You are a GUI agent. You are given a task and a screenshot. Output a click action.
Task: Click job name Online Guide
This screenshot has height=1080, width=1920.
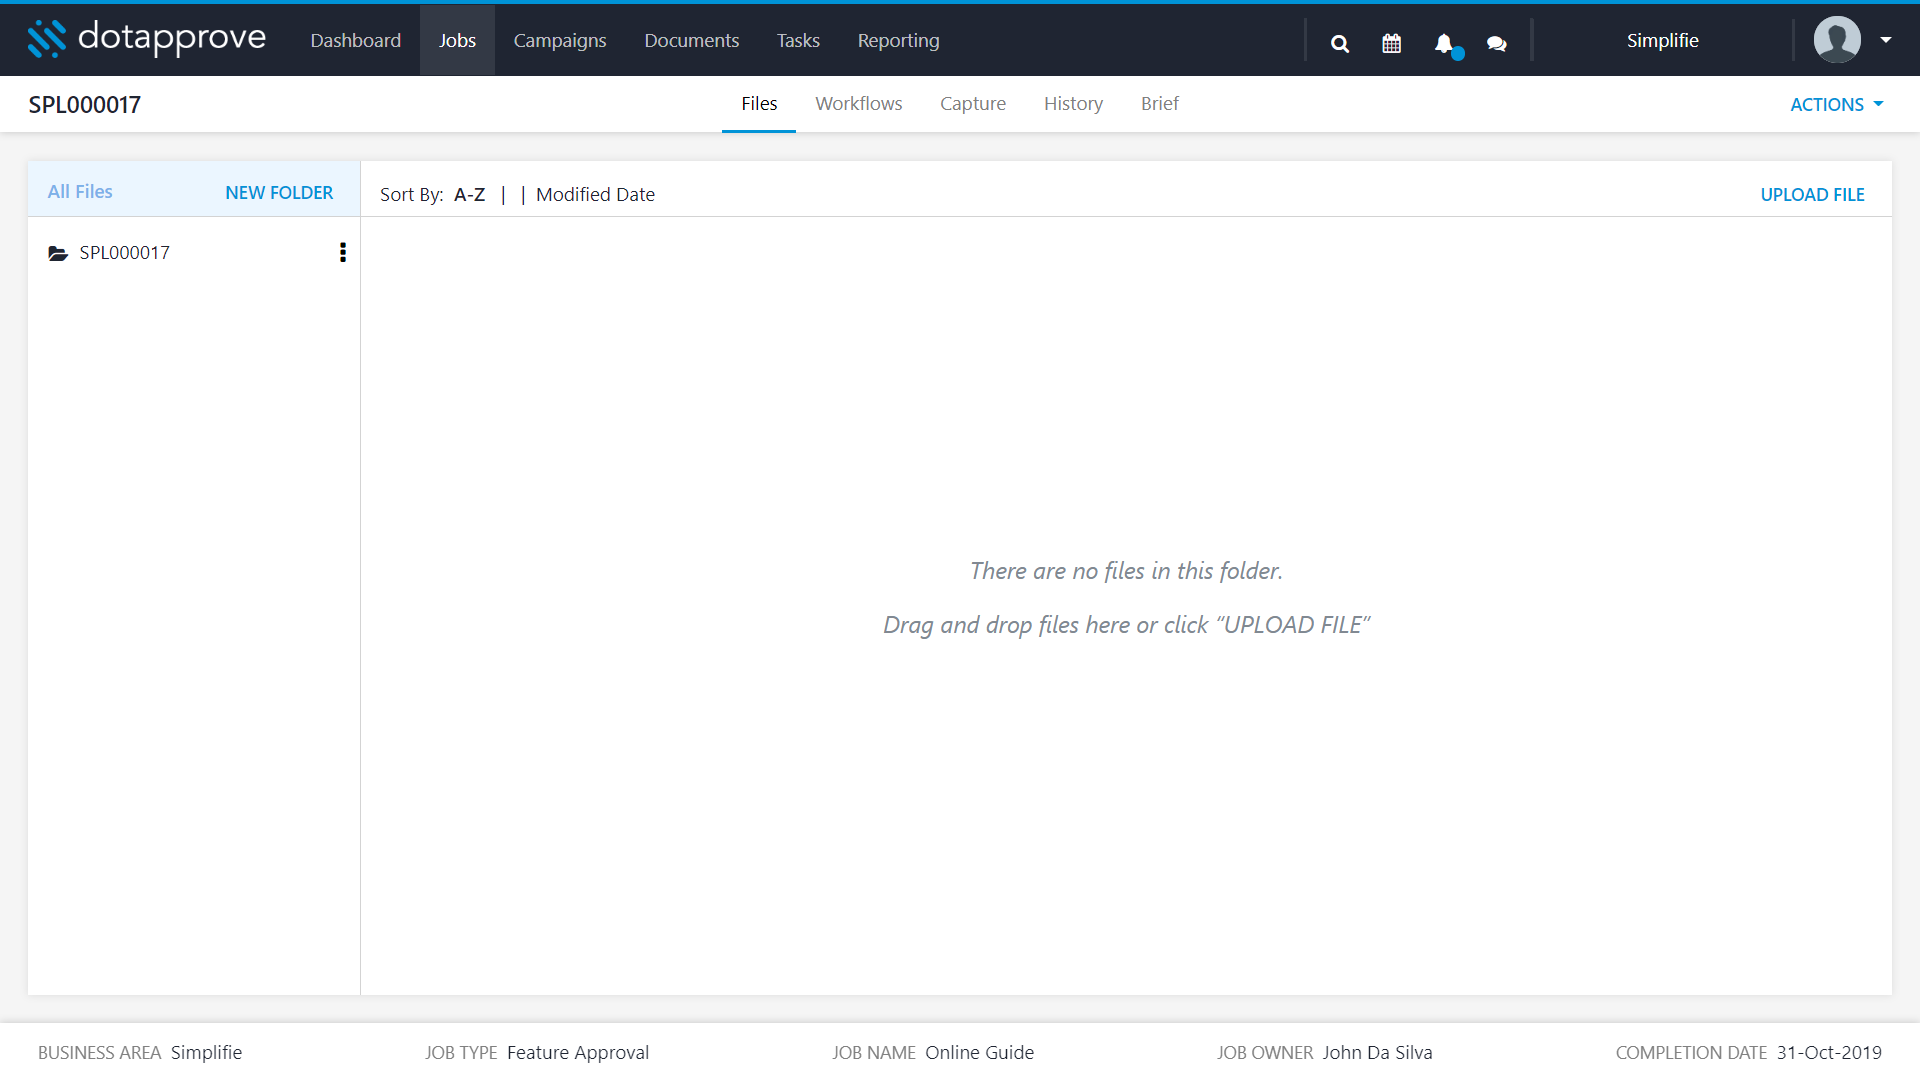pyautogui.click(x=979, y=1052)
